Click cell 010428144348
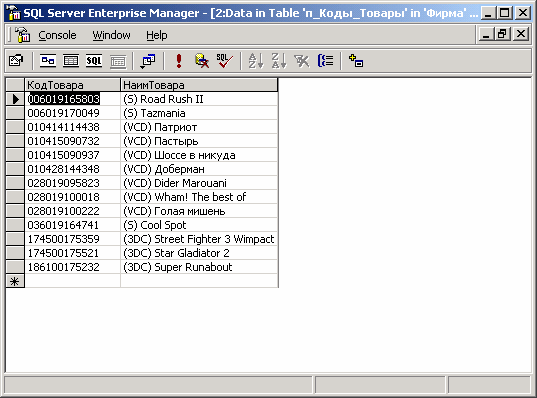This screenshot has height=398, width=537. pyautogui.click(x=72, y=169)
